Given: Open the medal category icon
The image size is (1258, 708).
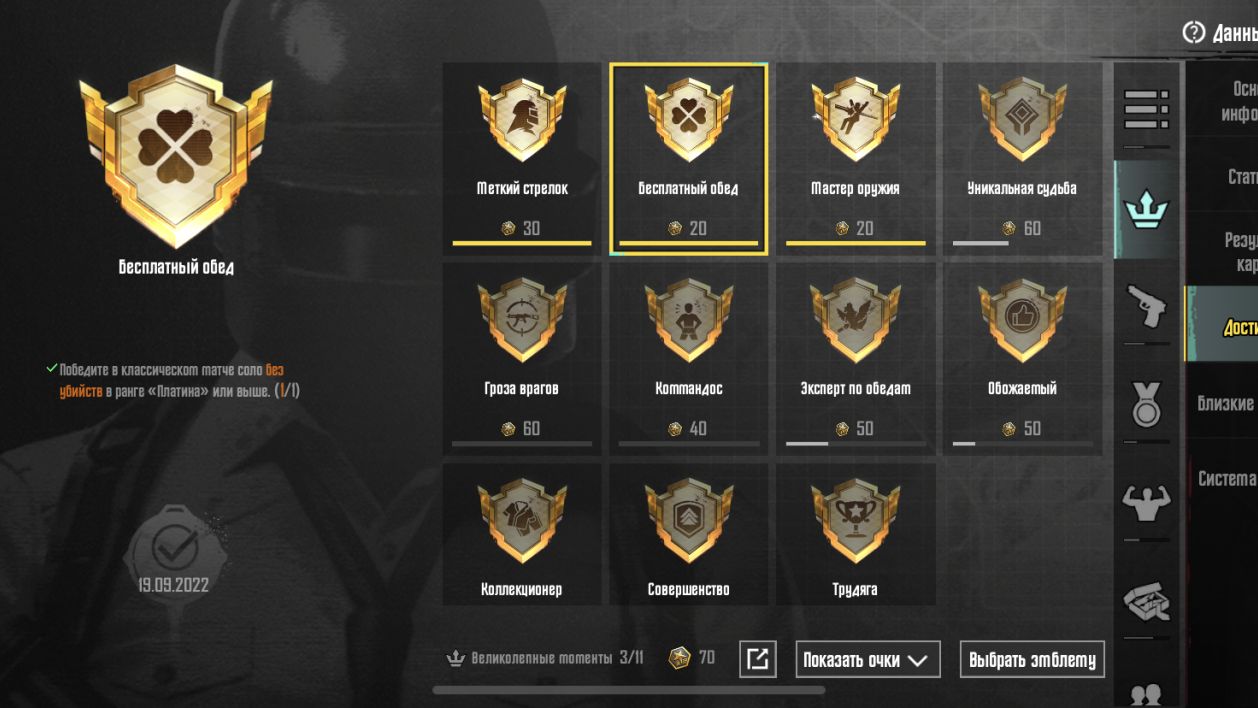Looking at the screenshot, I should click(1146, 404).
